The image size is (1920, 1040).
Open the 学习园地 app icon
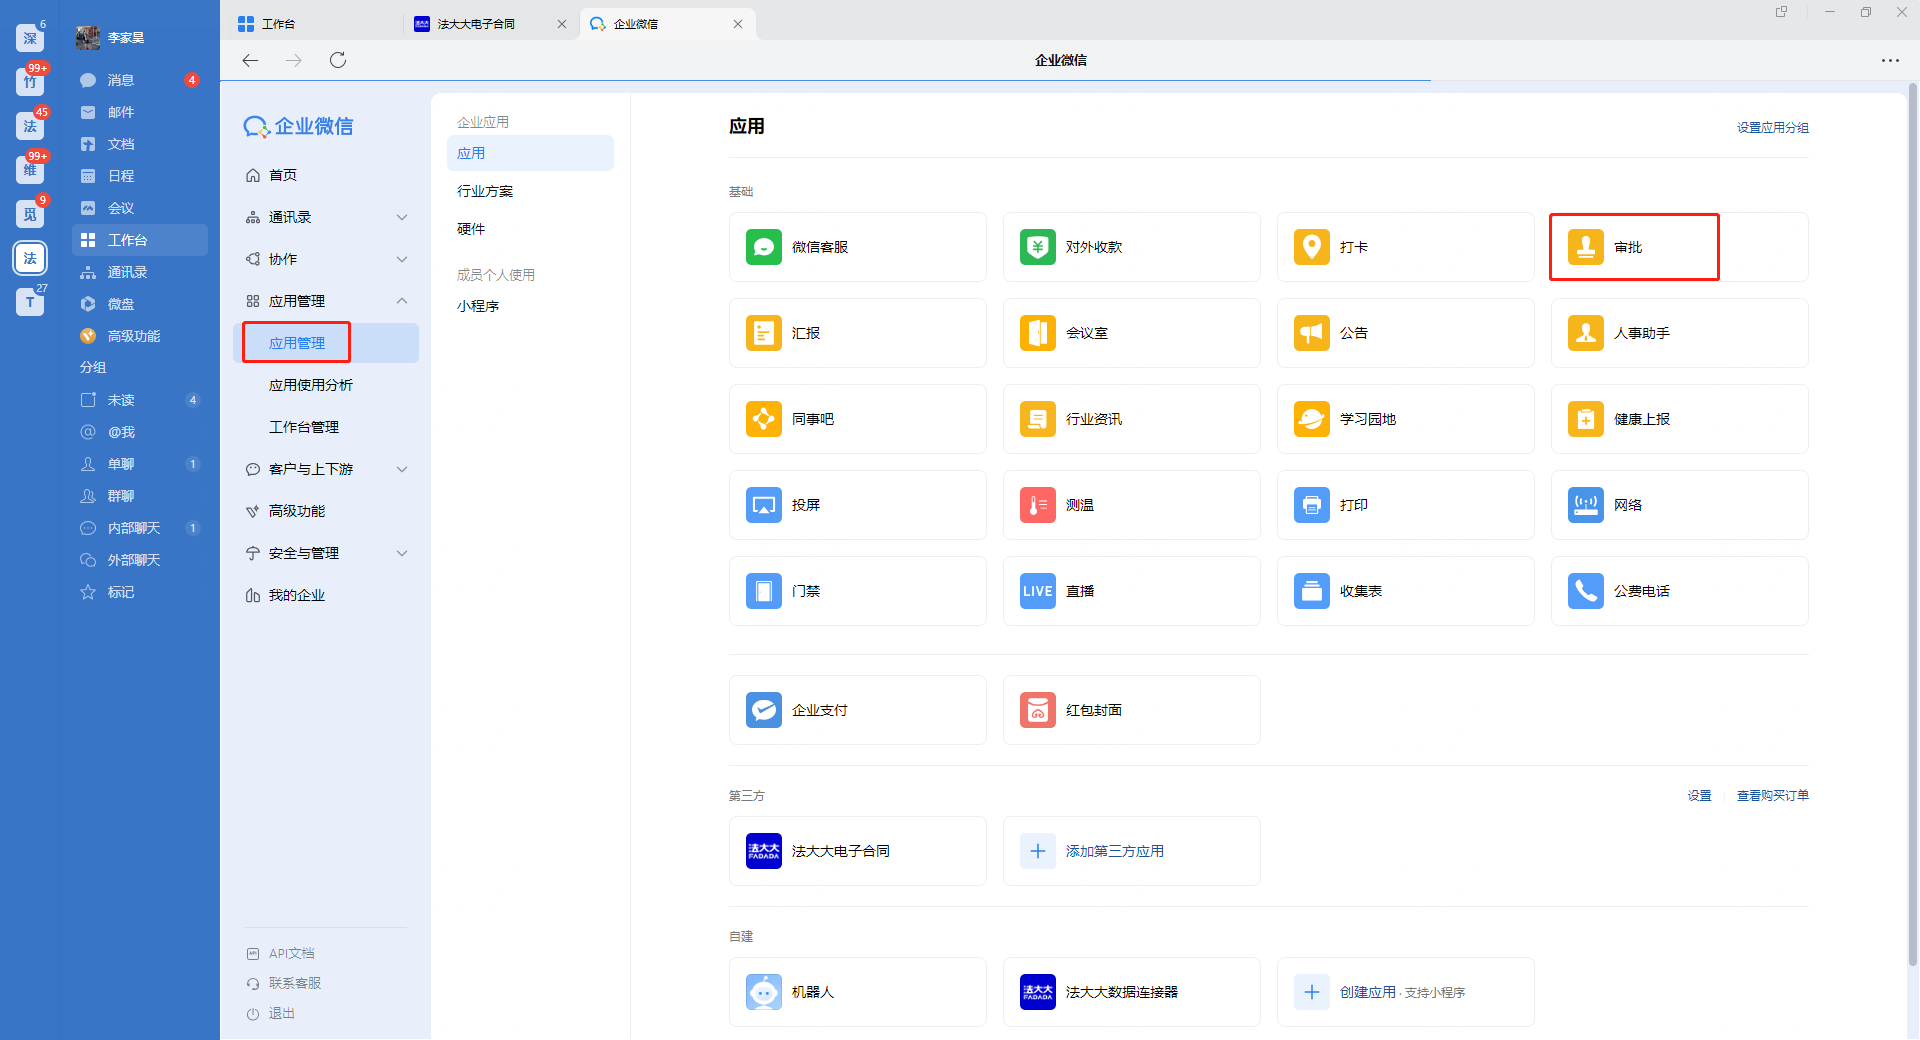click(x=1311, y=419)
